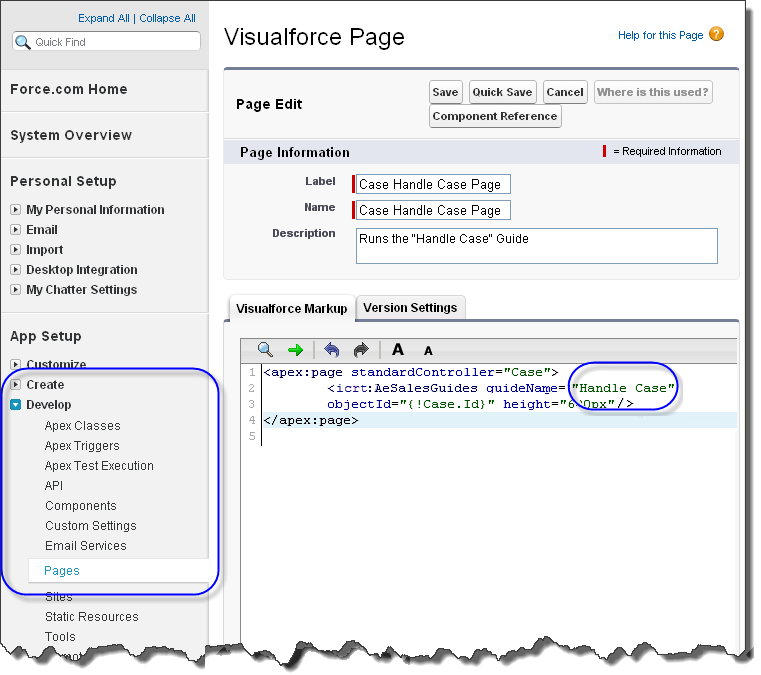The width and height of the screenshot is (761, 675).
Task: Increase editor font with large A icon
Action: point(398,349)
